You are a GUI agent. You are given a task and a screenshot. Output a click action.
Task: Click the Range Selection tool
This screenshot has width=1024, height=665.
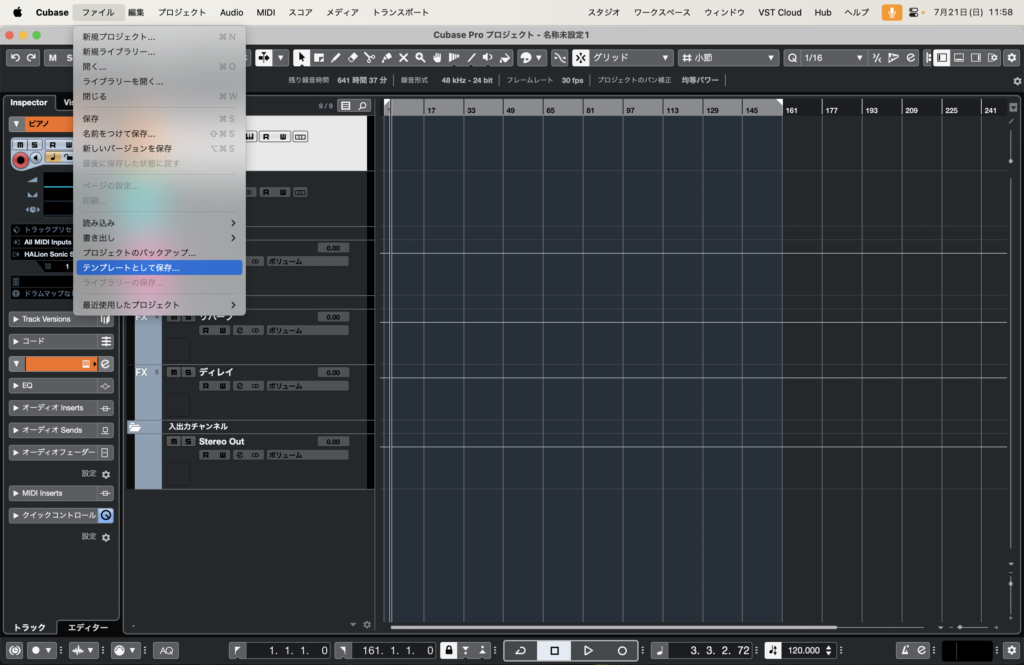[x=318, y=58]
